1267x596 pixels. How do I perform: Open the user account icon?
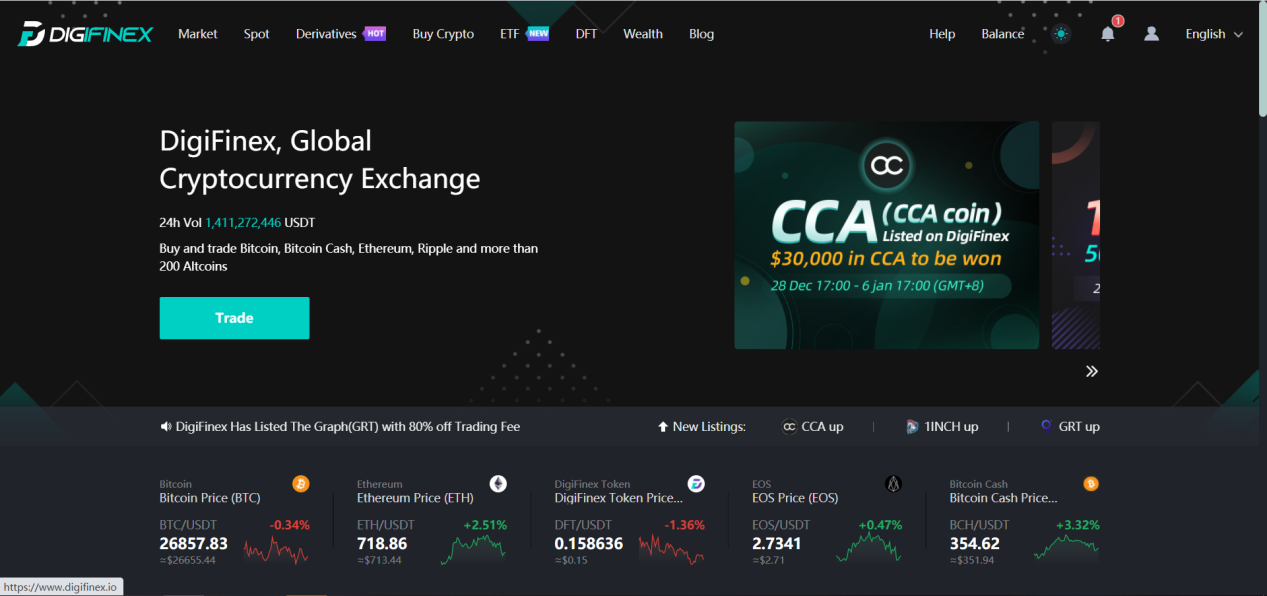click(x=1151, y=34)
